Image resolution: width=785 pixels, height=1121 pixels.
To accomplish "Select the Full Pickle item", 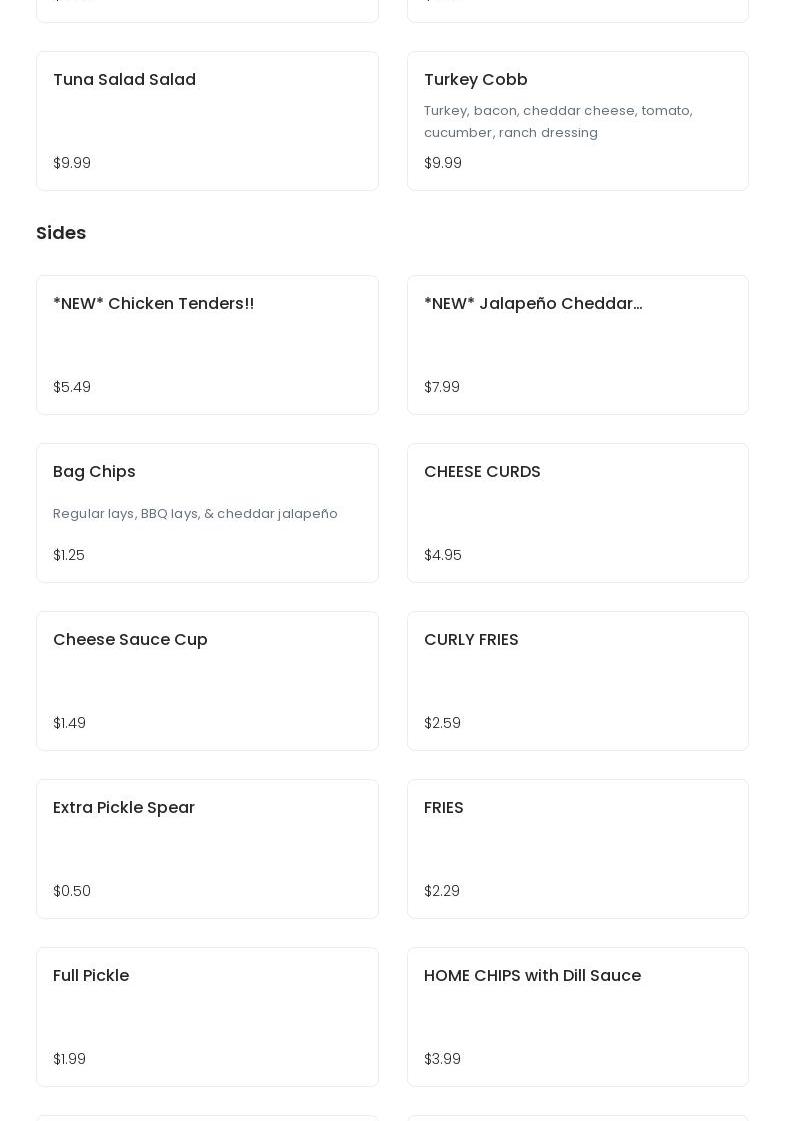I will [x=207, y=1016].
